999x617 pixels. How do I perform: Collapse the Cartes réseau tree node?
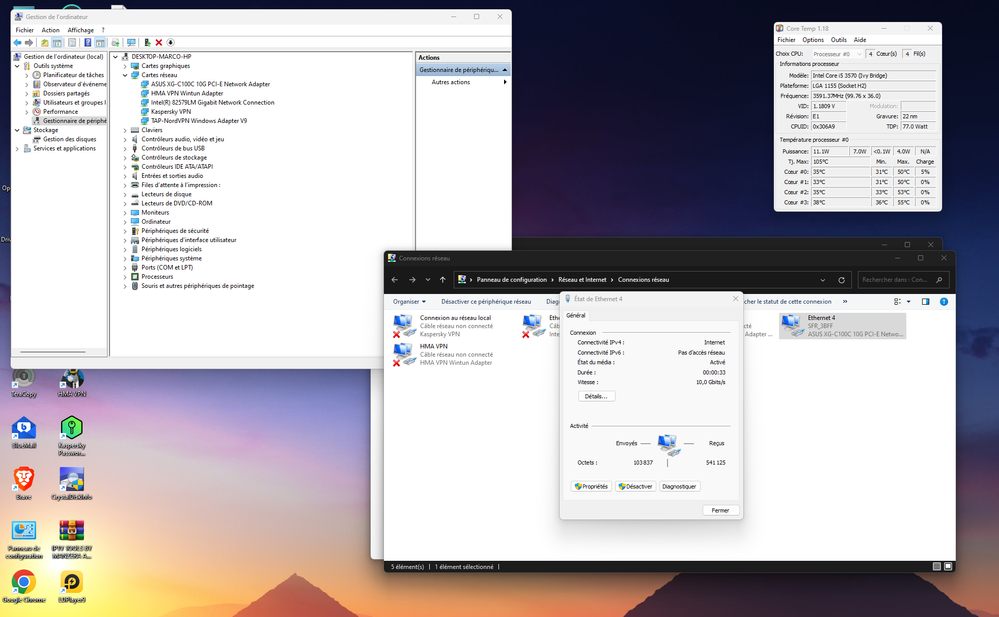point(125,75)
